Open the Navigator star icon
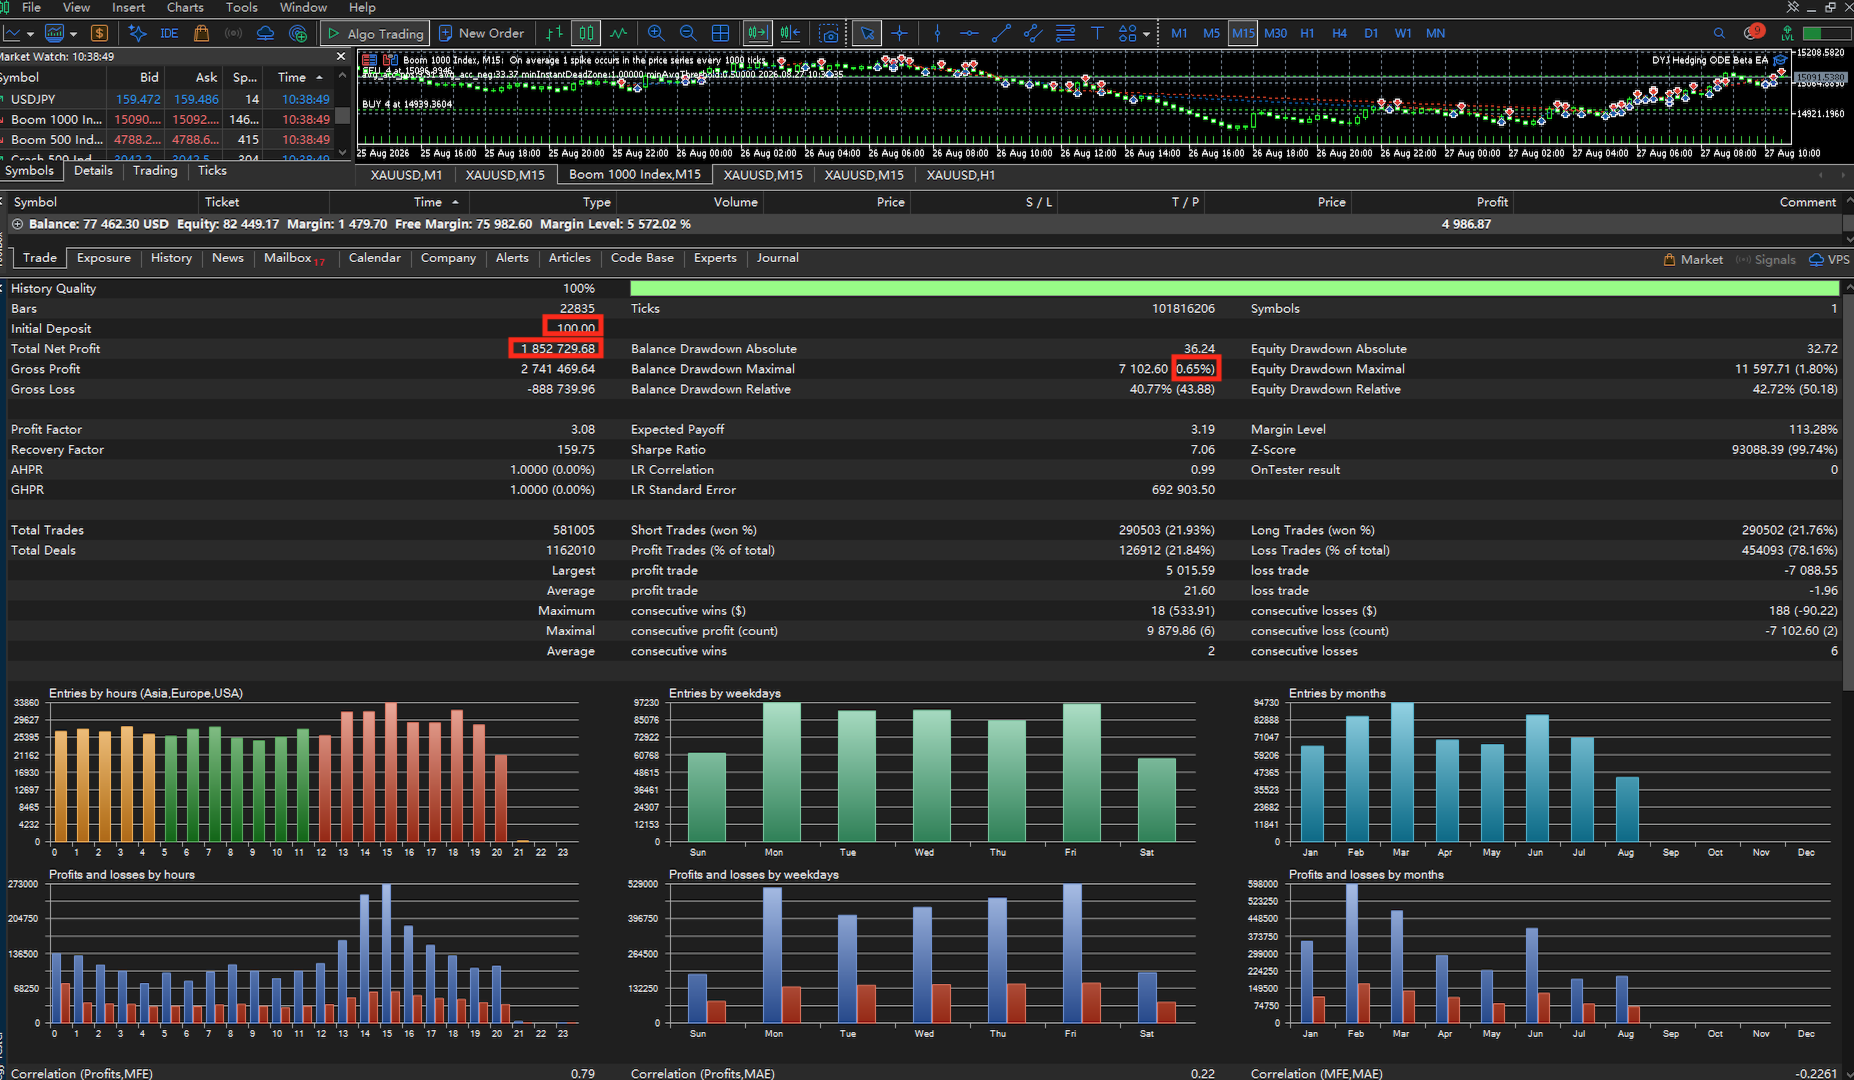1854x1080 pixels. point(137,33)
